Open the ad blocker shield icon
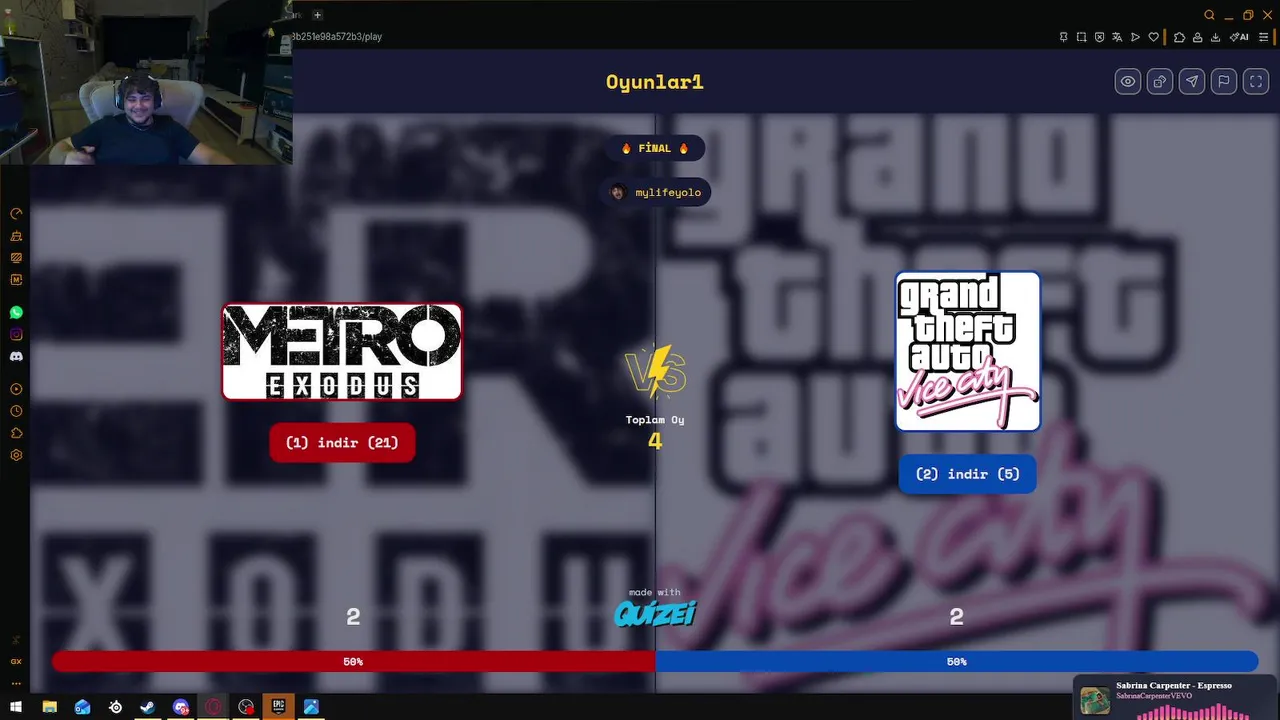Image resolution: width=1280 pixels, height=720 pixels. tap(1099, 37)
